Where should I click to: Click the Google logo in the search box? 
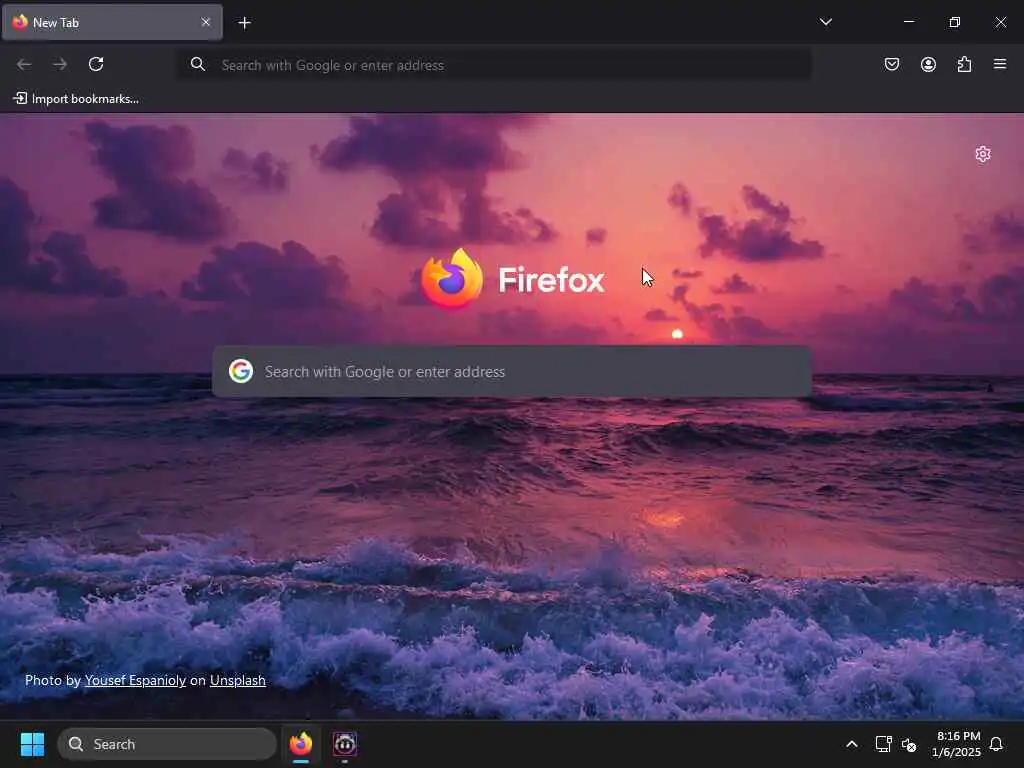click(241, 371)
